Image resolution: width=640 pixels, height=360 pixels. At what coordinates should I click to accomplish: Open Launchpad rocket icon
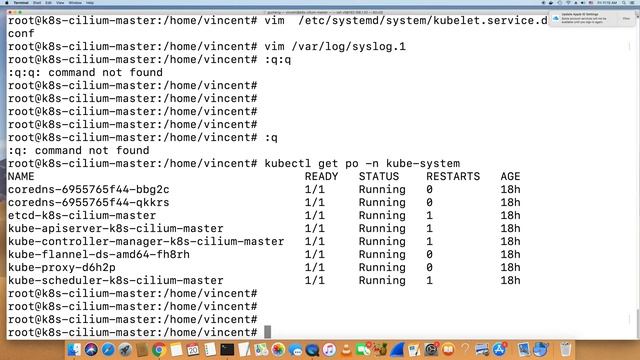(x=125, y=349)
